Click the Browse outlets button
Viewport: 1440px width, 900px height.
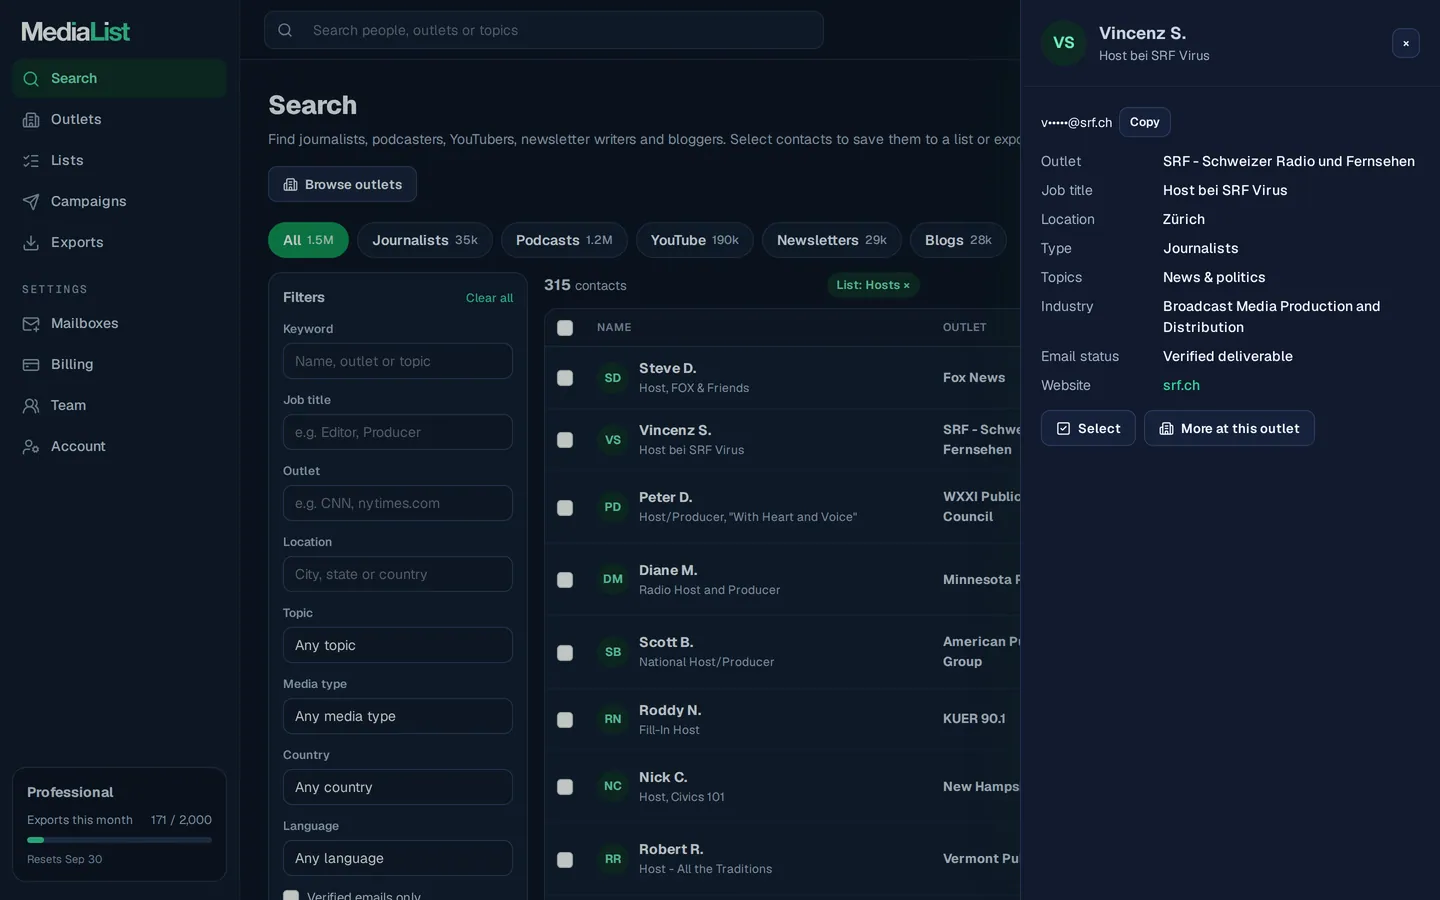click(x=342, y=184)
